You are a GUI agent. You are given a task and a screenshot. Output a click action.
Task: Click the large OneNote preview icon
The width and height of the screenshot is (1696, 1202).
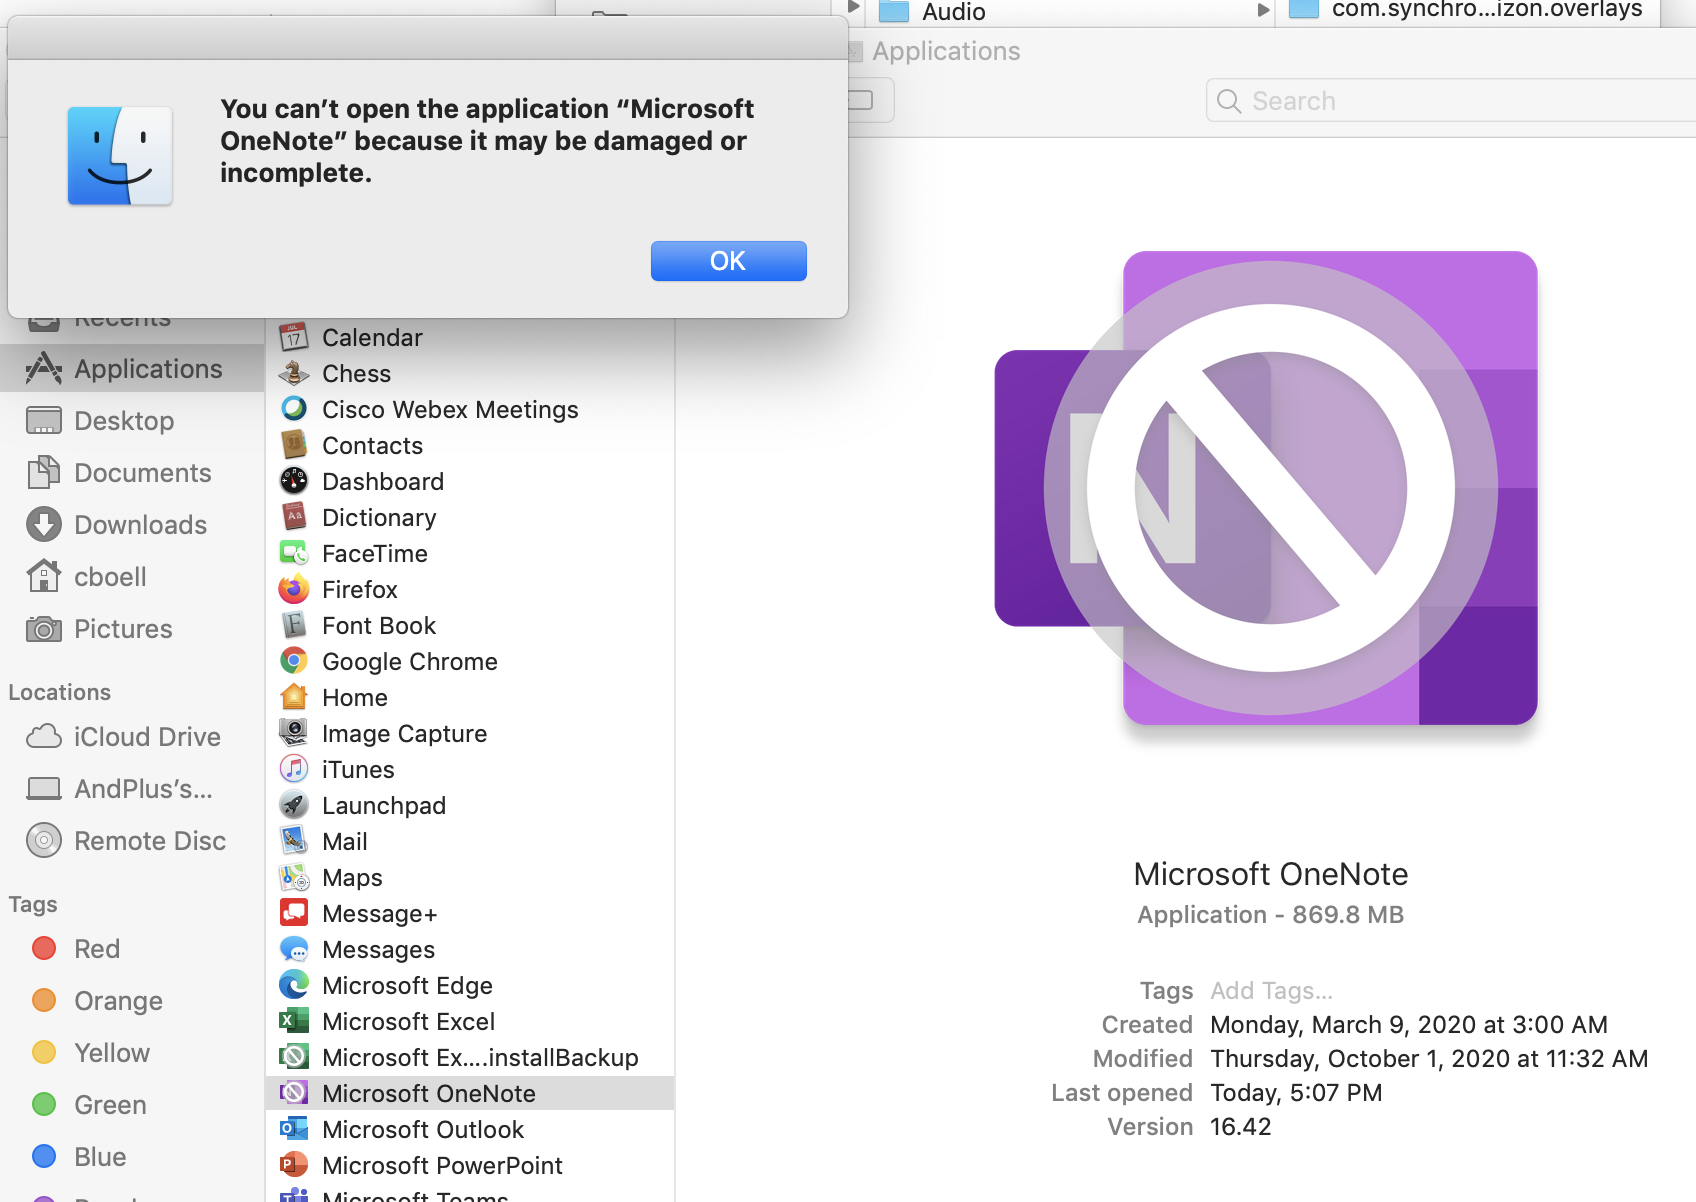[x=1266, y=488]
